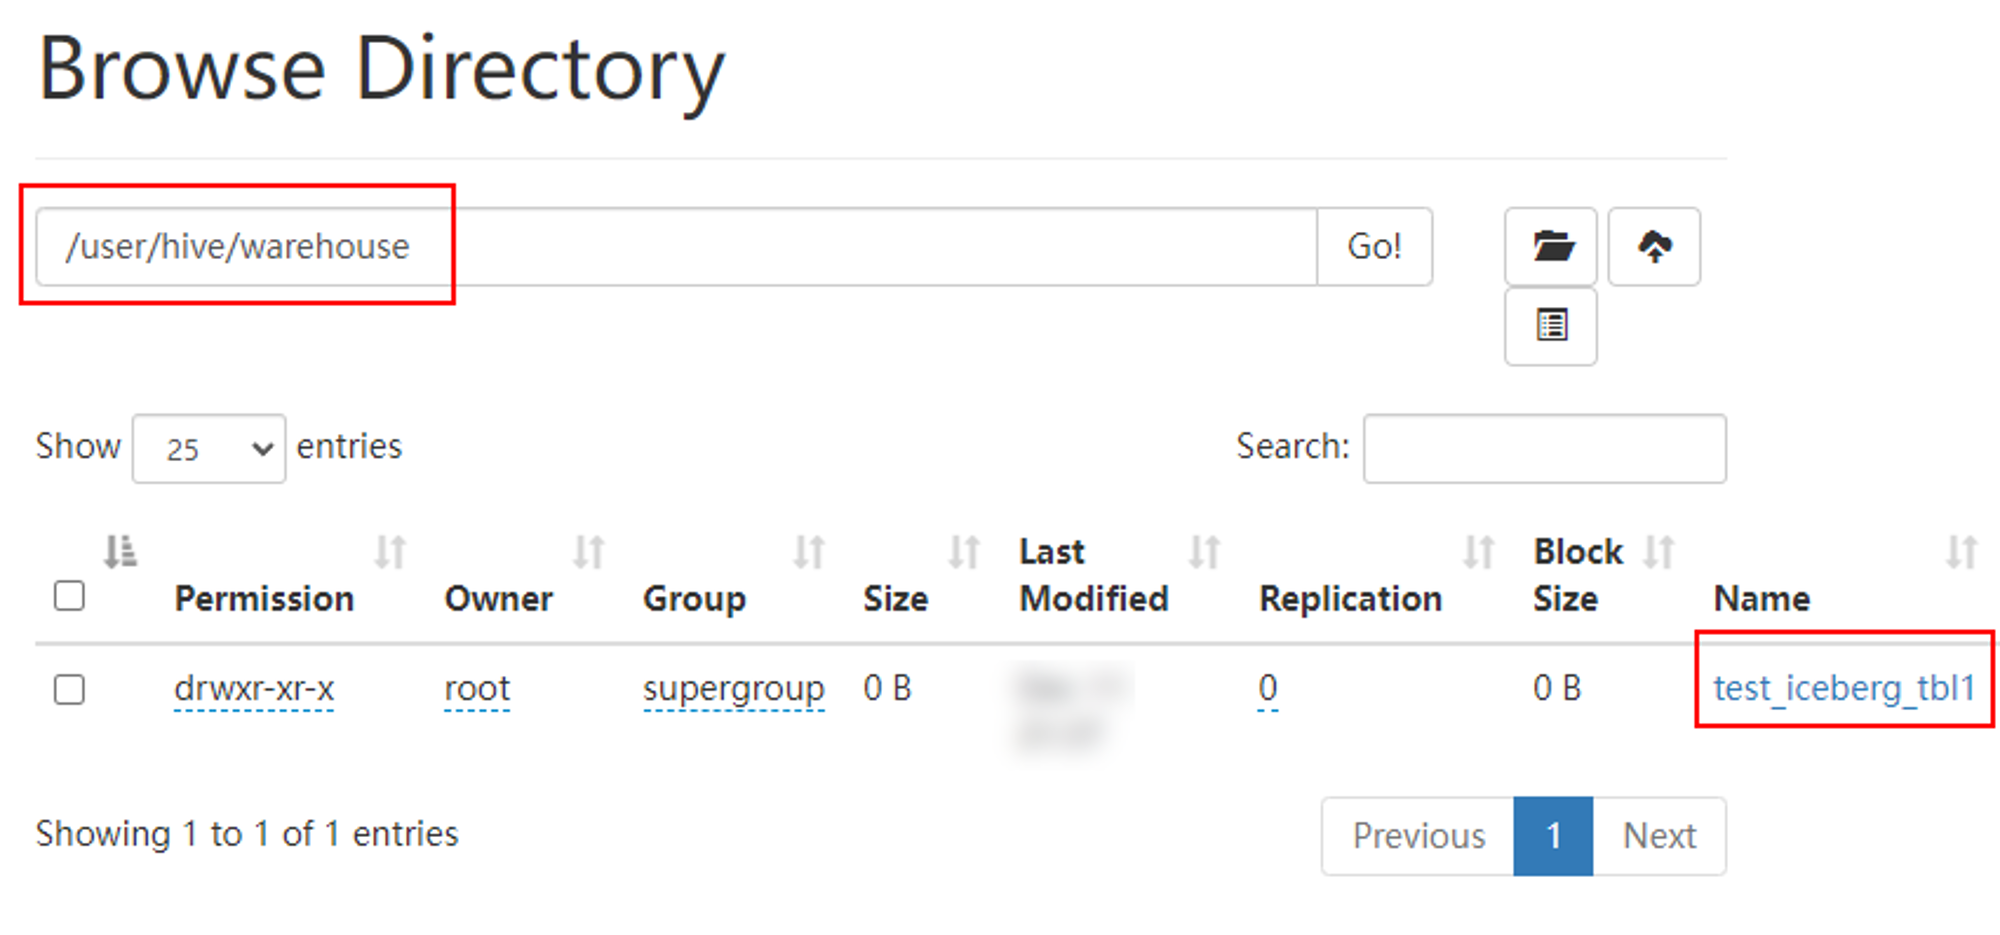The height and width of the screenshot is (935, 2000).
Task: Click the Next pagination button
Action: point(1659,835)
